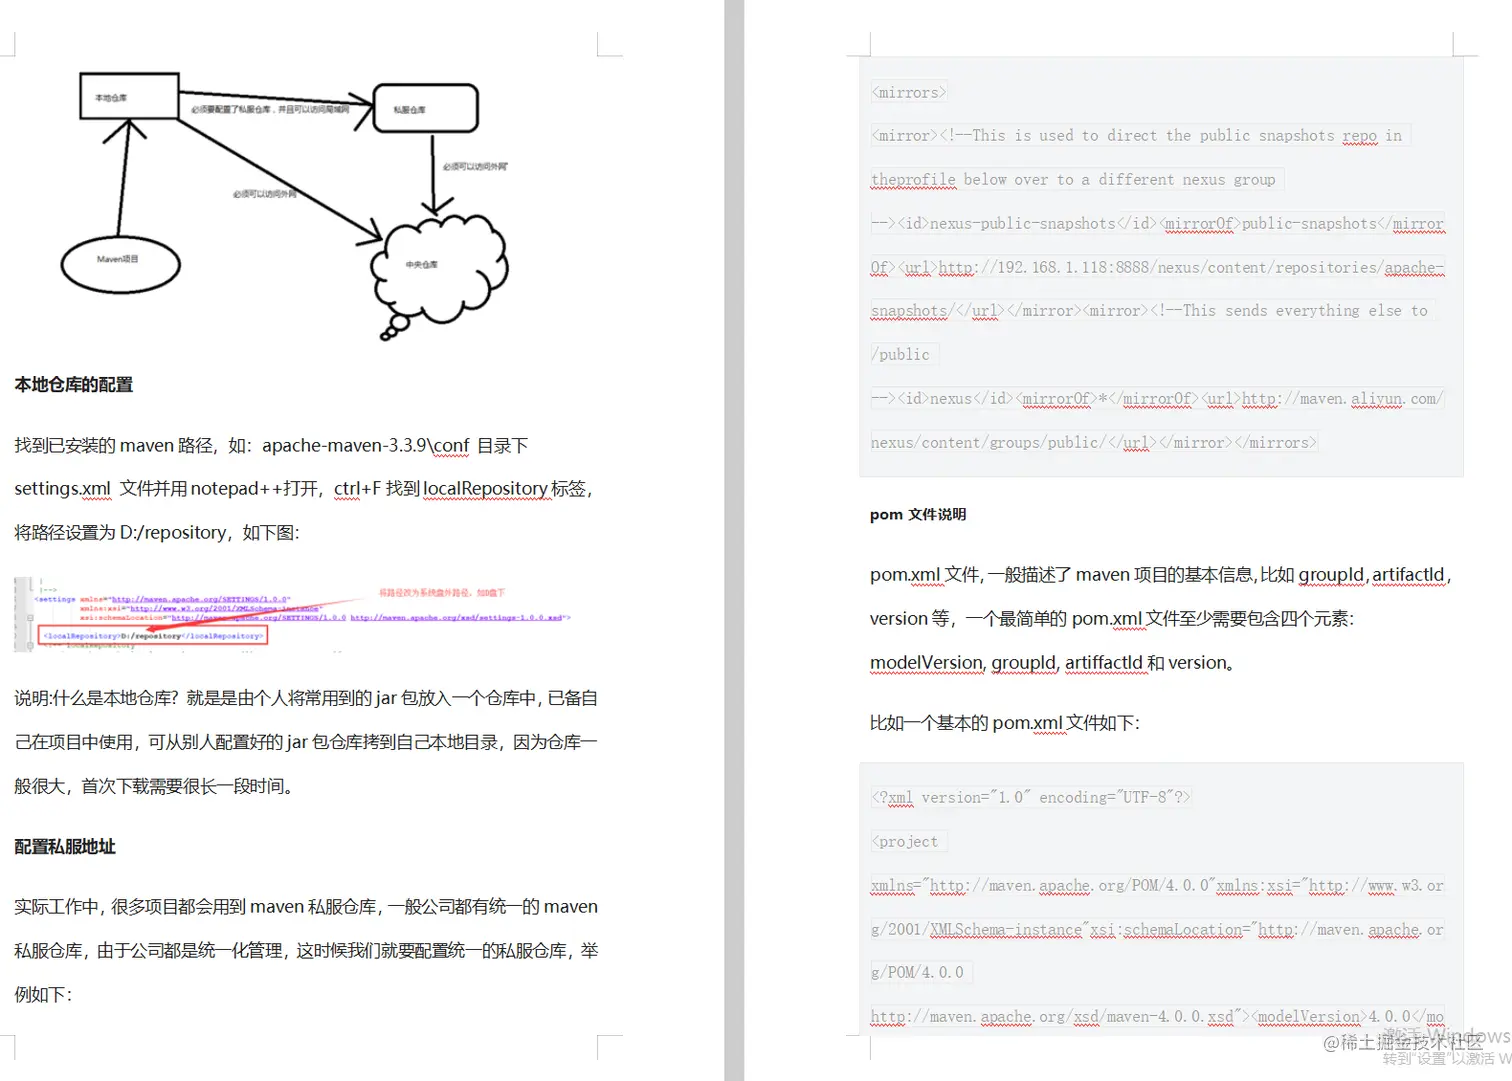Click the groupId underlined text
Image resolution: width=1512 pixels, height=1081 pixels.
[x=1331, y=574]
